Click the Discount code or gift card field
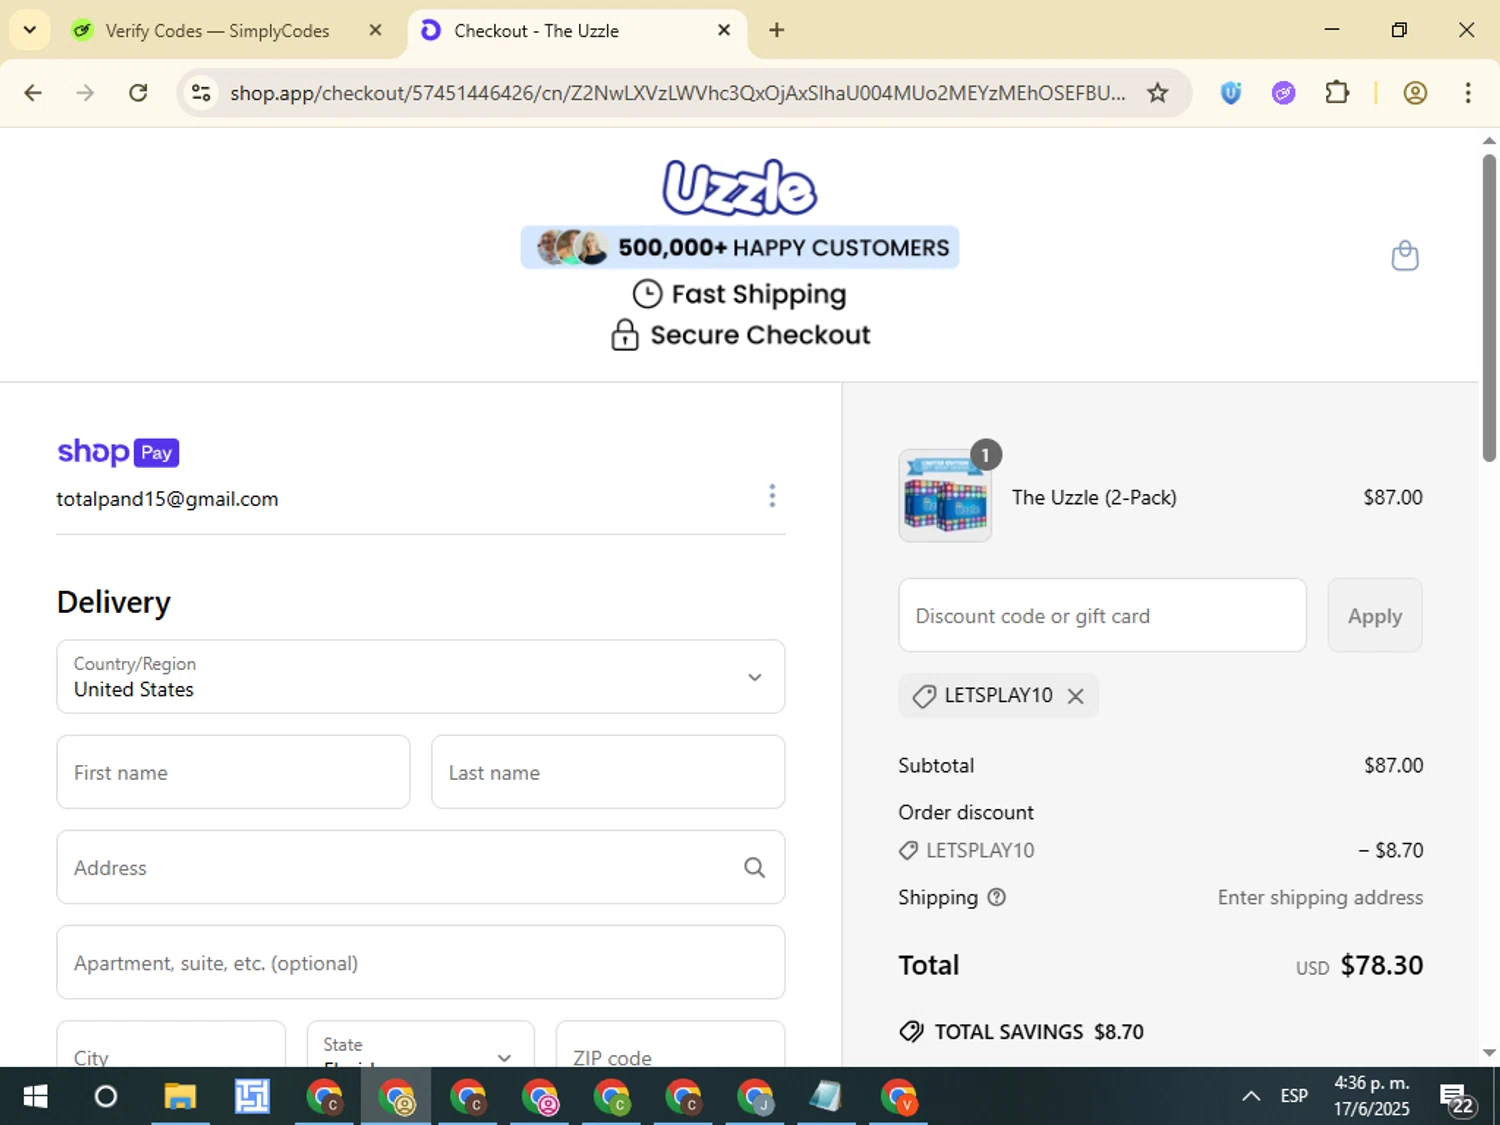 click(x=1102, y=615)
